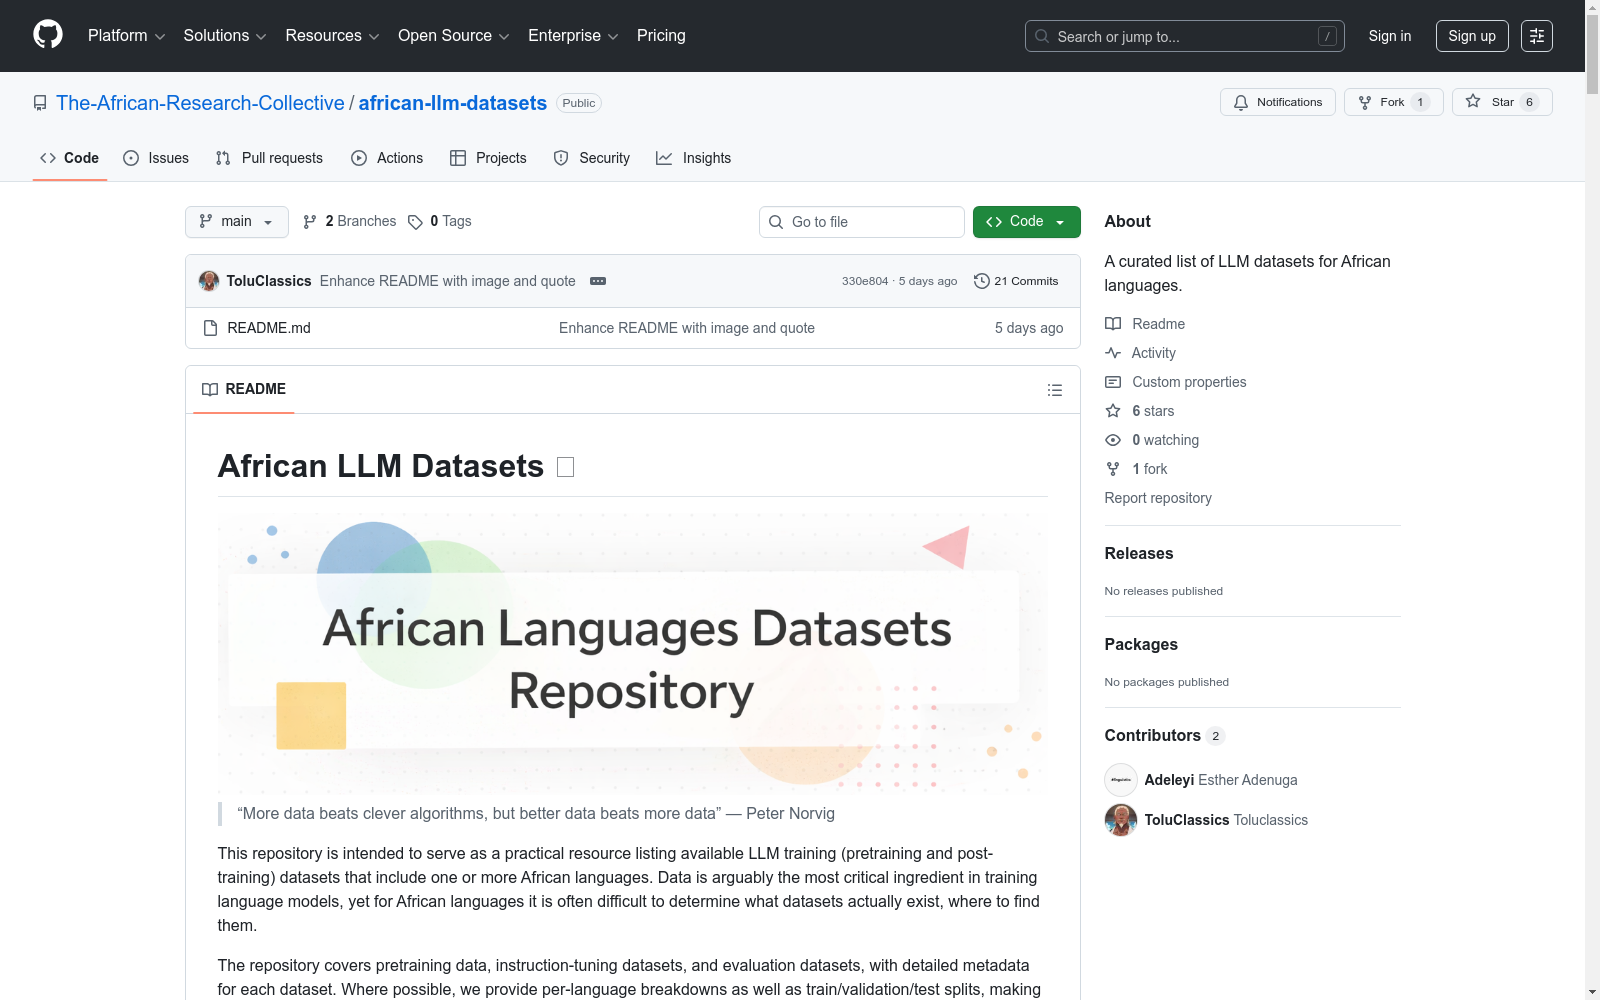Select the README tab in file viewer
Screen dimensions: 1600x1000
pyautogui.click(x=244, y=389)
